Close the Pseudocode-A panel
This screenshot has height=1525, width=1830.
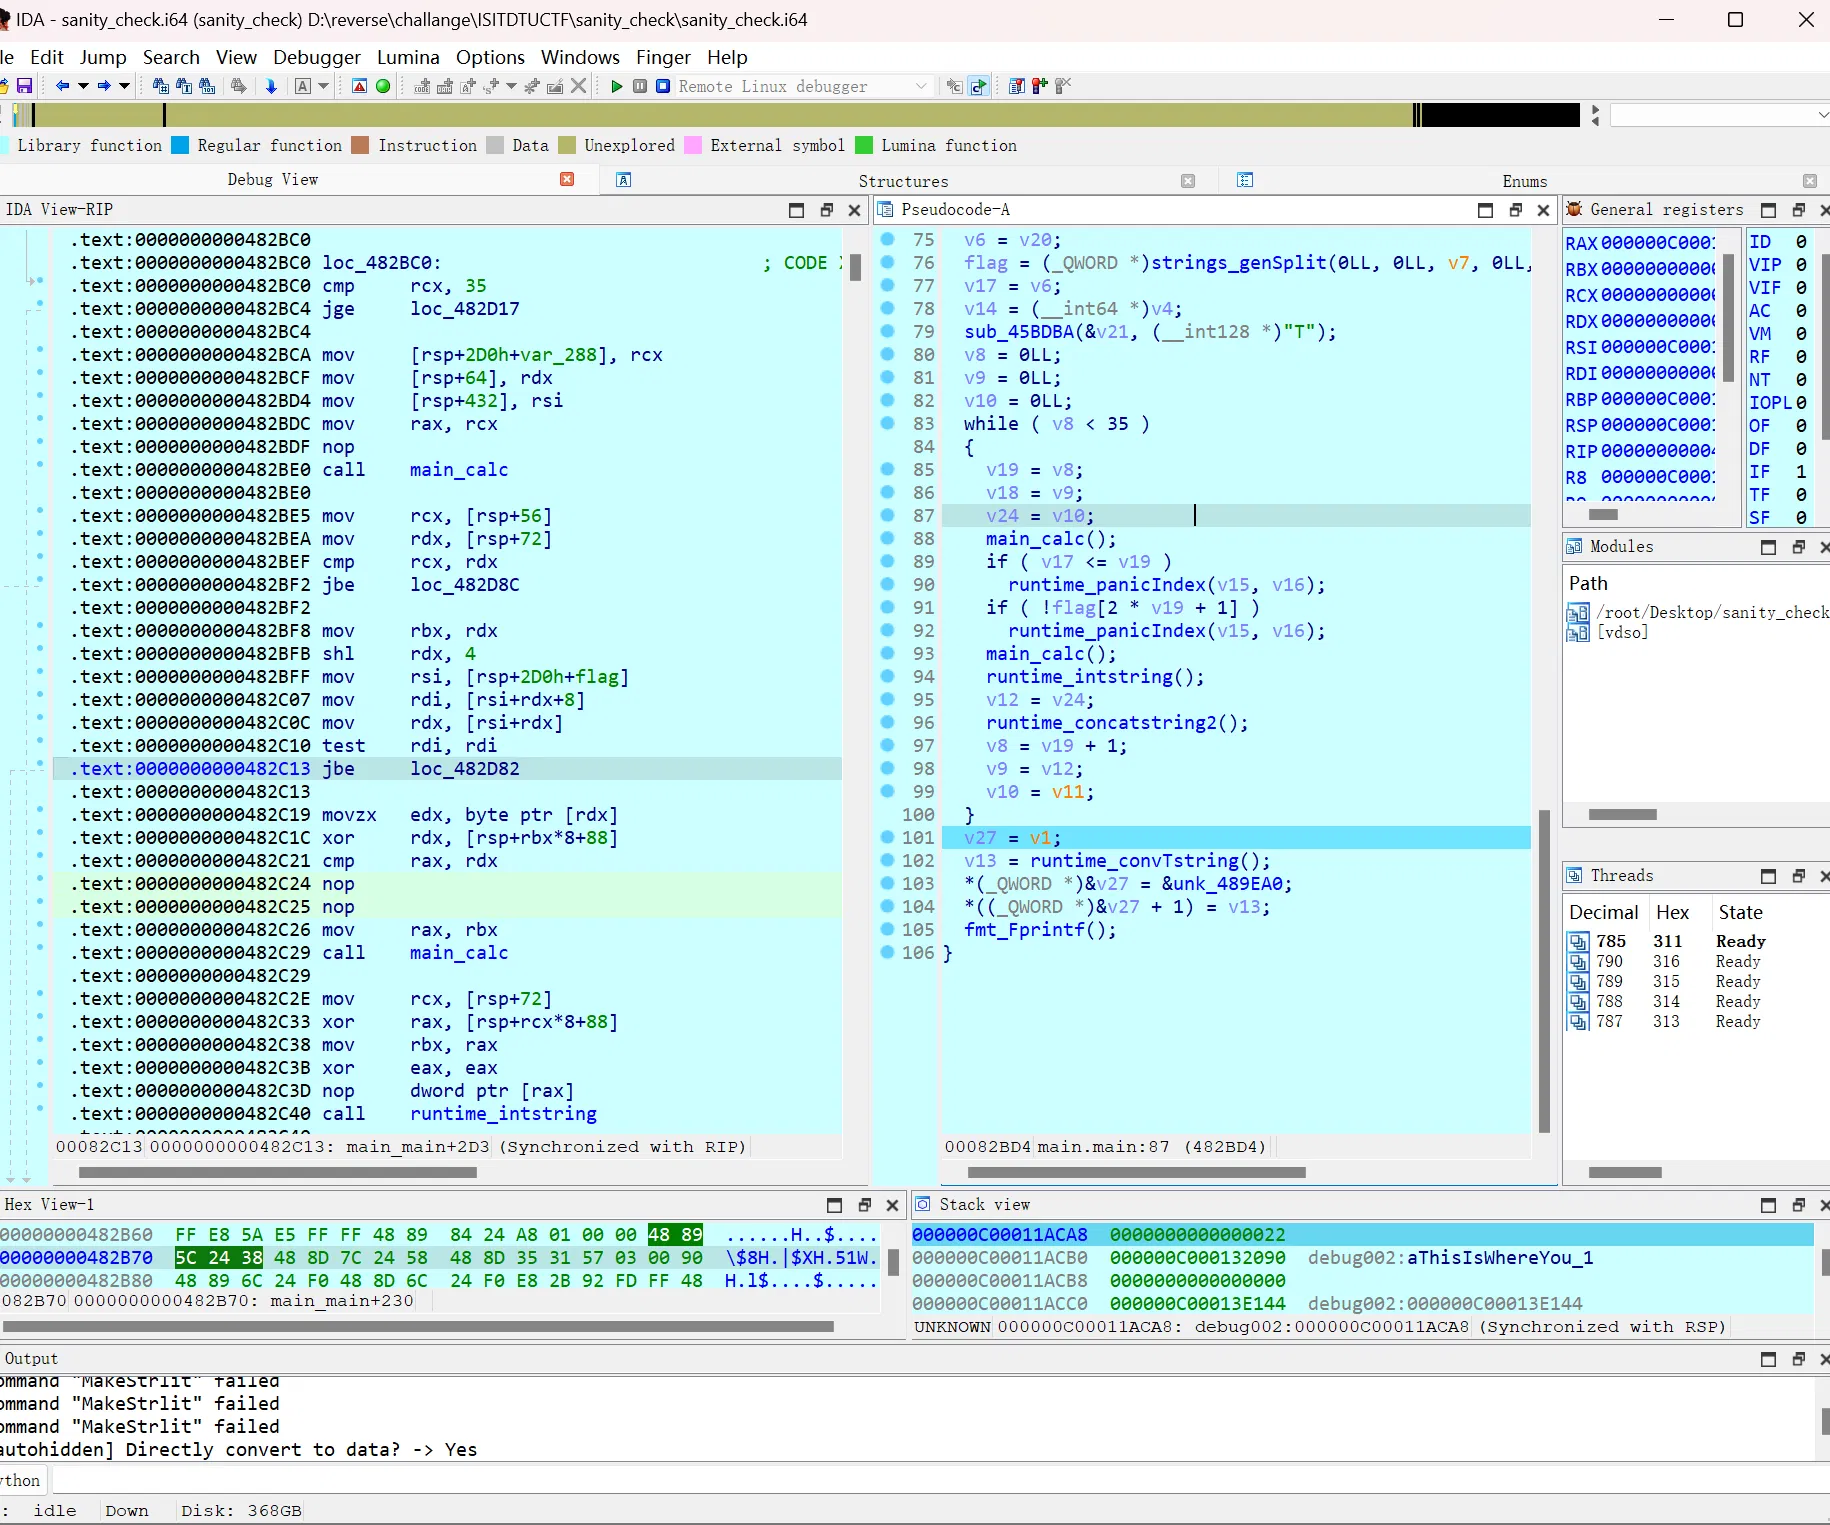[1543, 210]
